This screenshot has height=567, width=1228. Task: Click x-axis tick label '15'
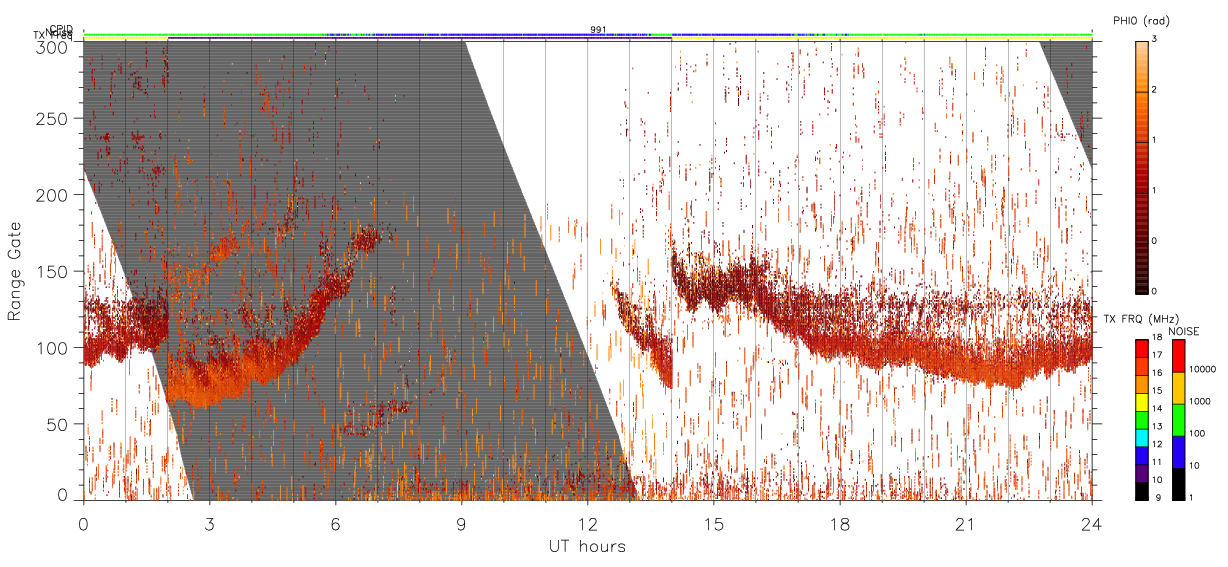(x=714, y=523)
